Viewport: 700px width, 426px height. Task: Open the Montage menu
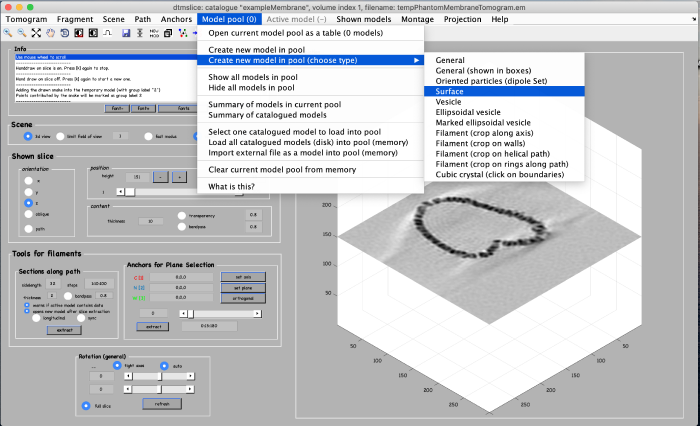[x=417, y=19]
